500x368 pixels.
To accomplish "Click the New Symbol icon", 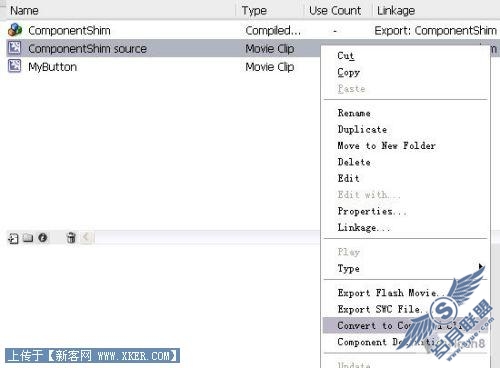I will pos(13,238).
